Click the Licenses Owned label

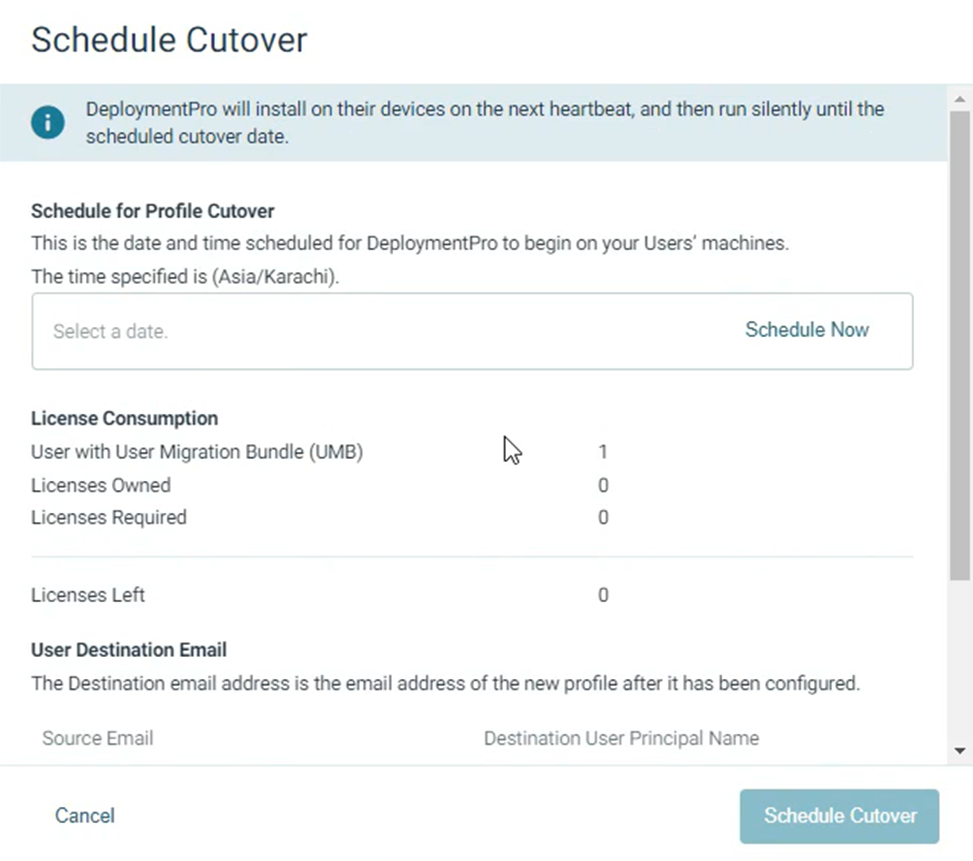click(101, 486)
